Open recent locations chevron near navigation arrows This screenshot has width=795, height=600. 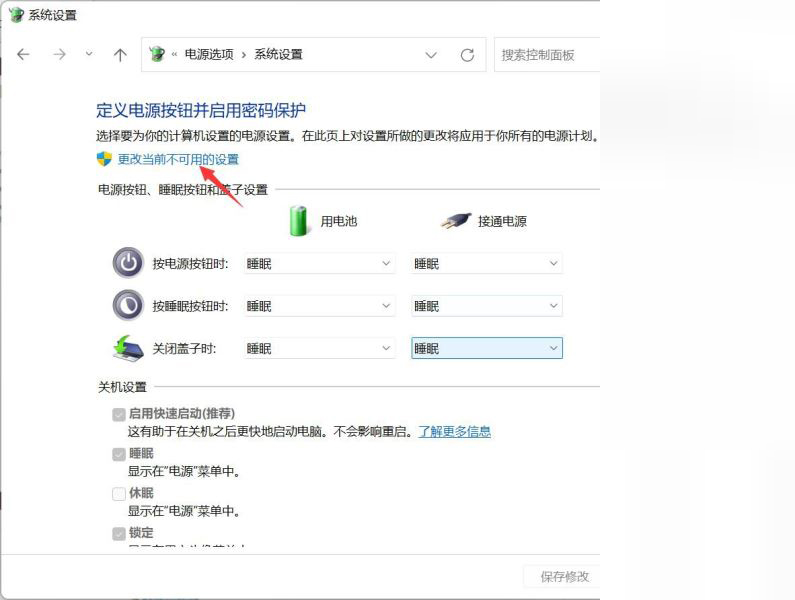(x=89, y=53)
